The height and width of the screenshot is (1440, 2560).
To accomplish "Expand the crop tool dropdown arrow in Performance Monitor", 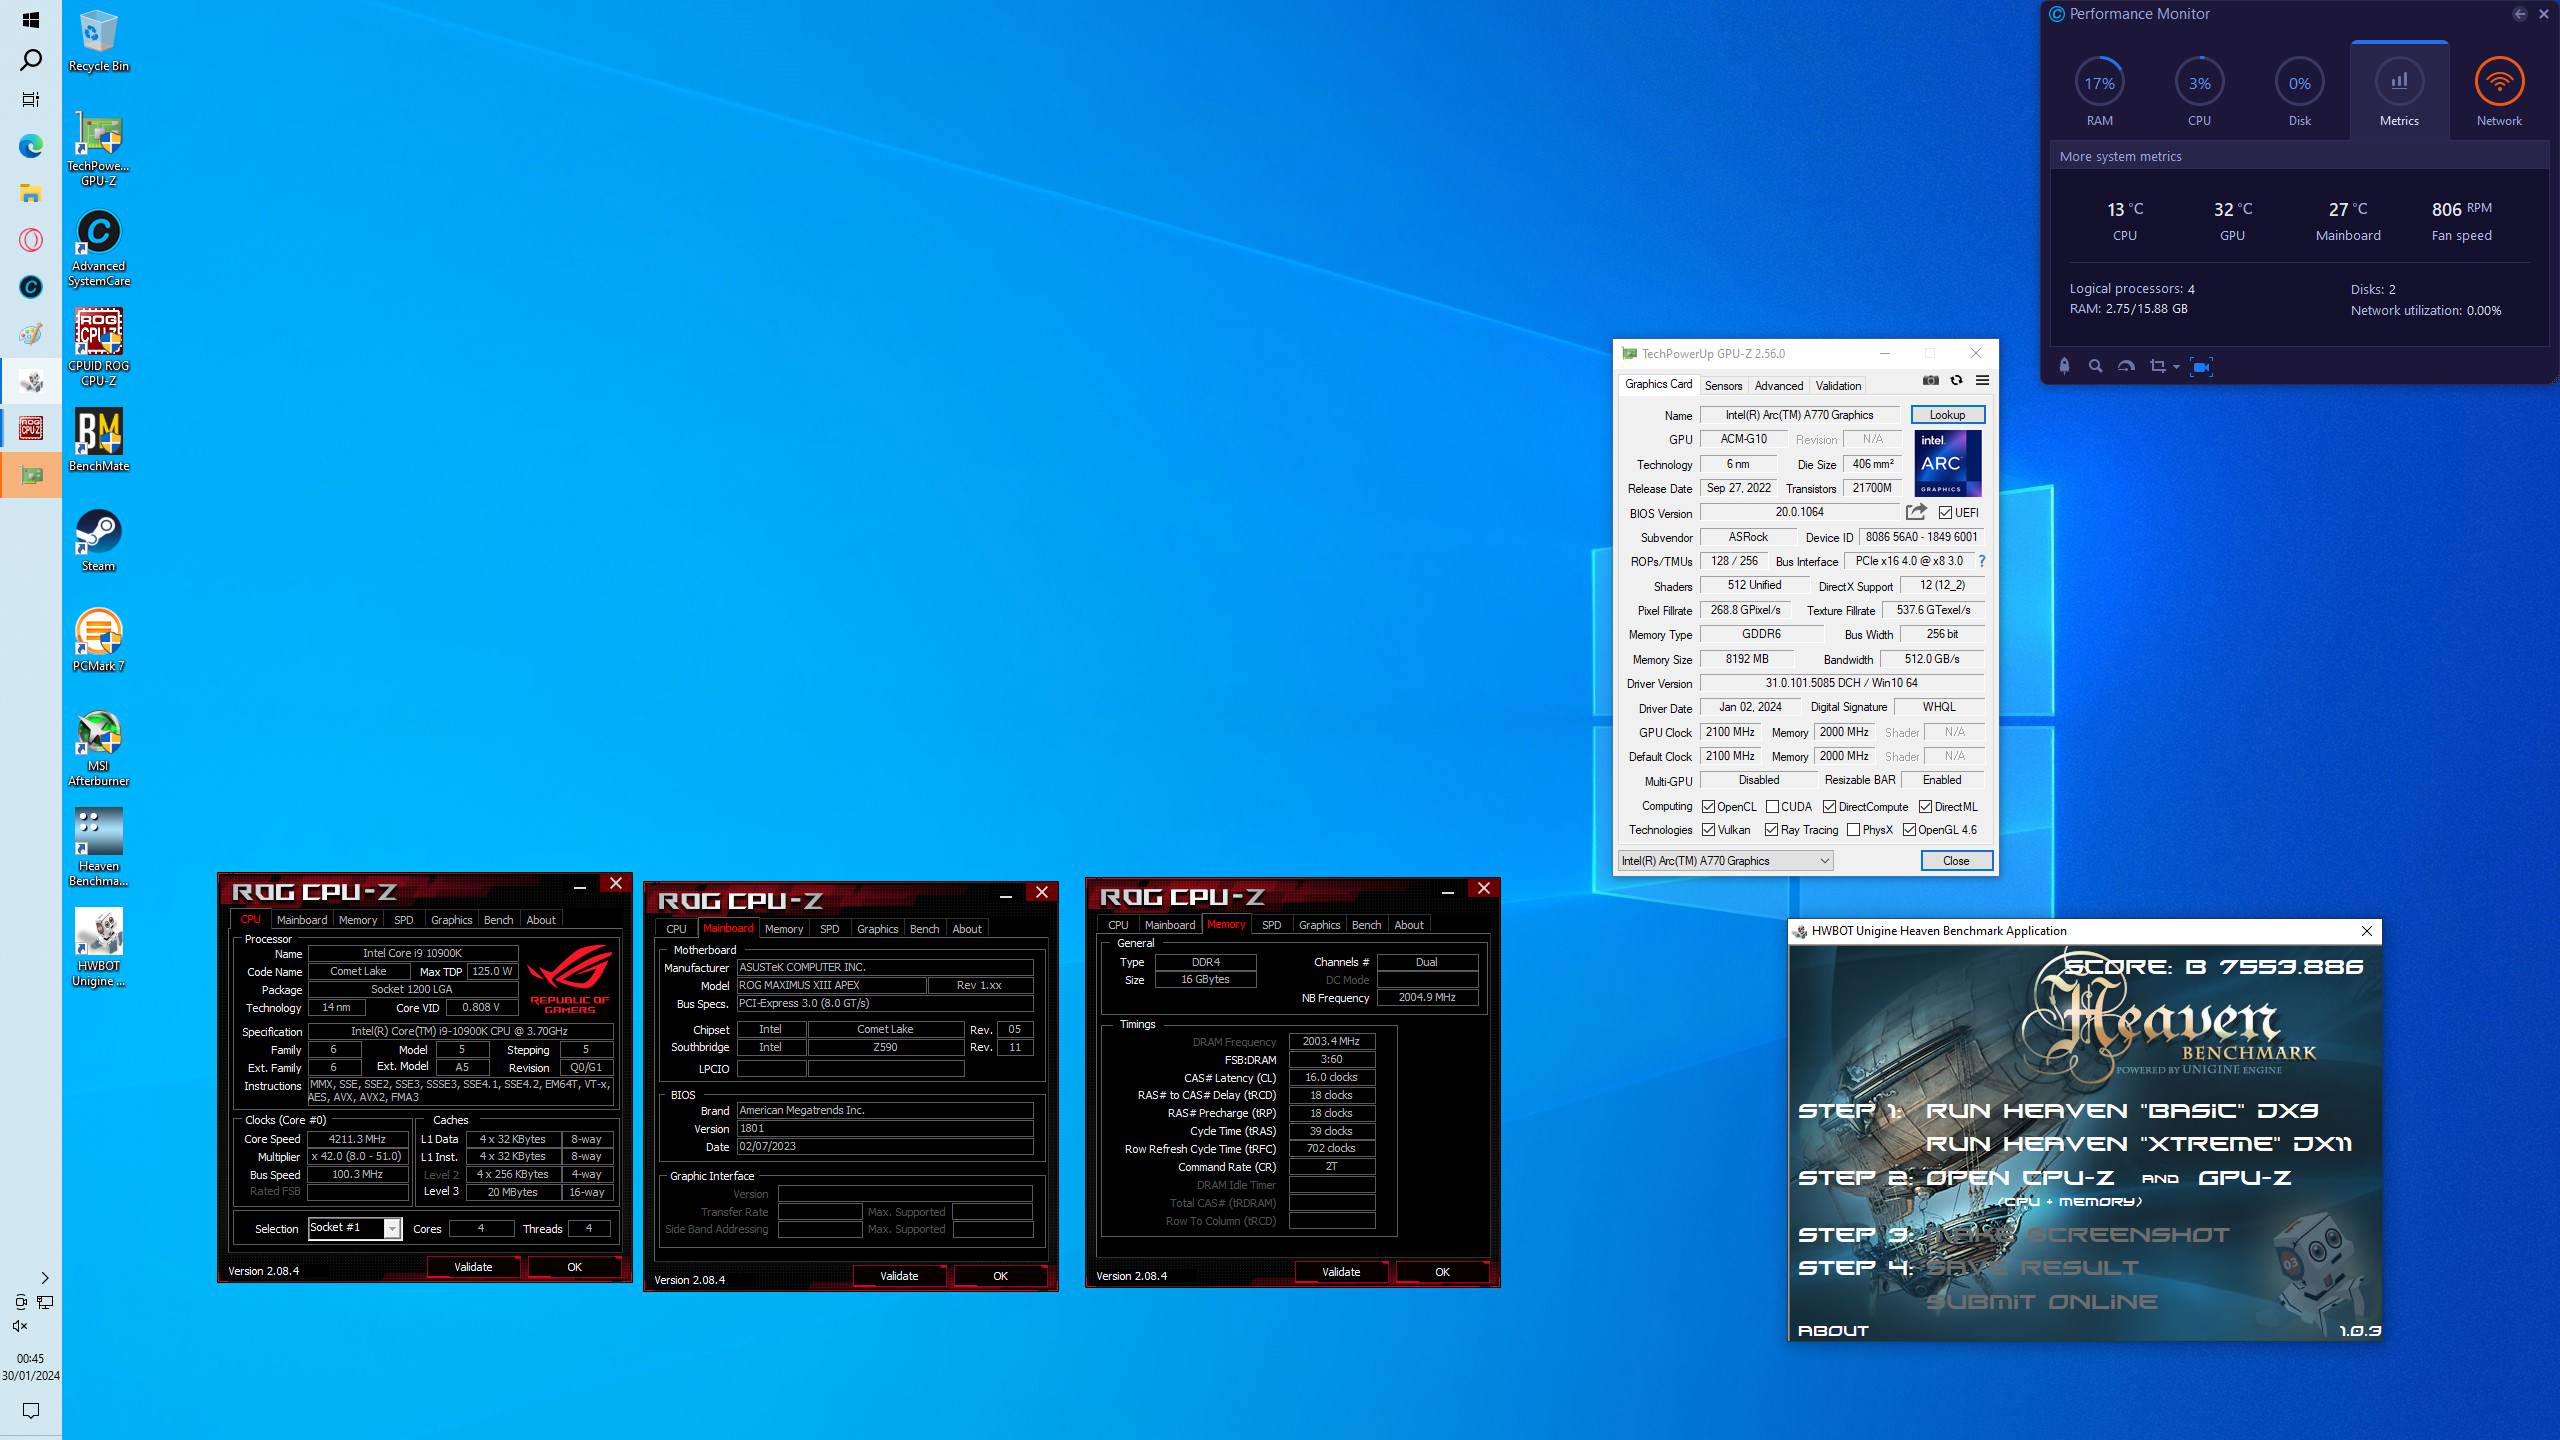I will [2176, 367].
